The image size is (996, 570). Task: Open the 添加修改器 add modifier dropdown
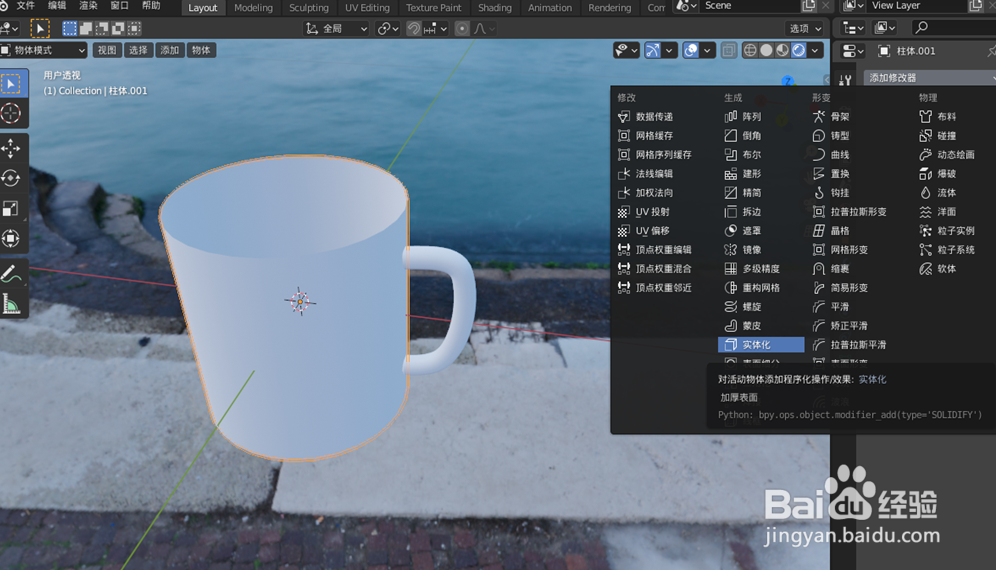tap(930, 78)
